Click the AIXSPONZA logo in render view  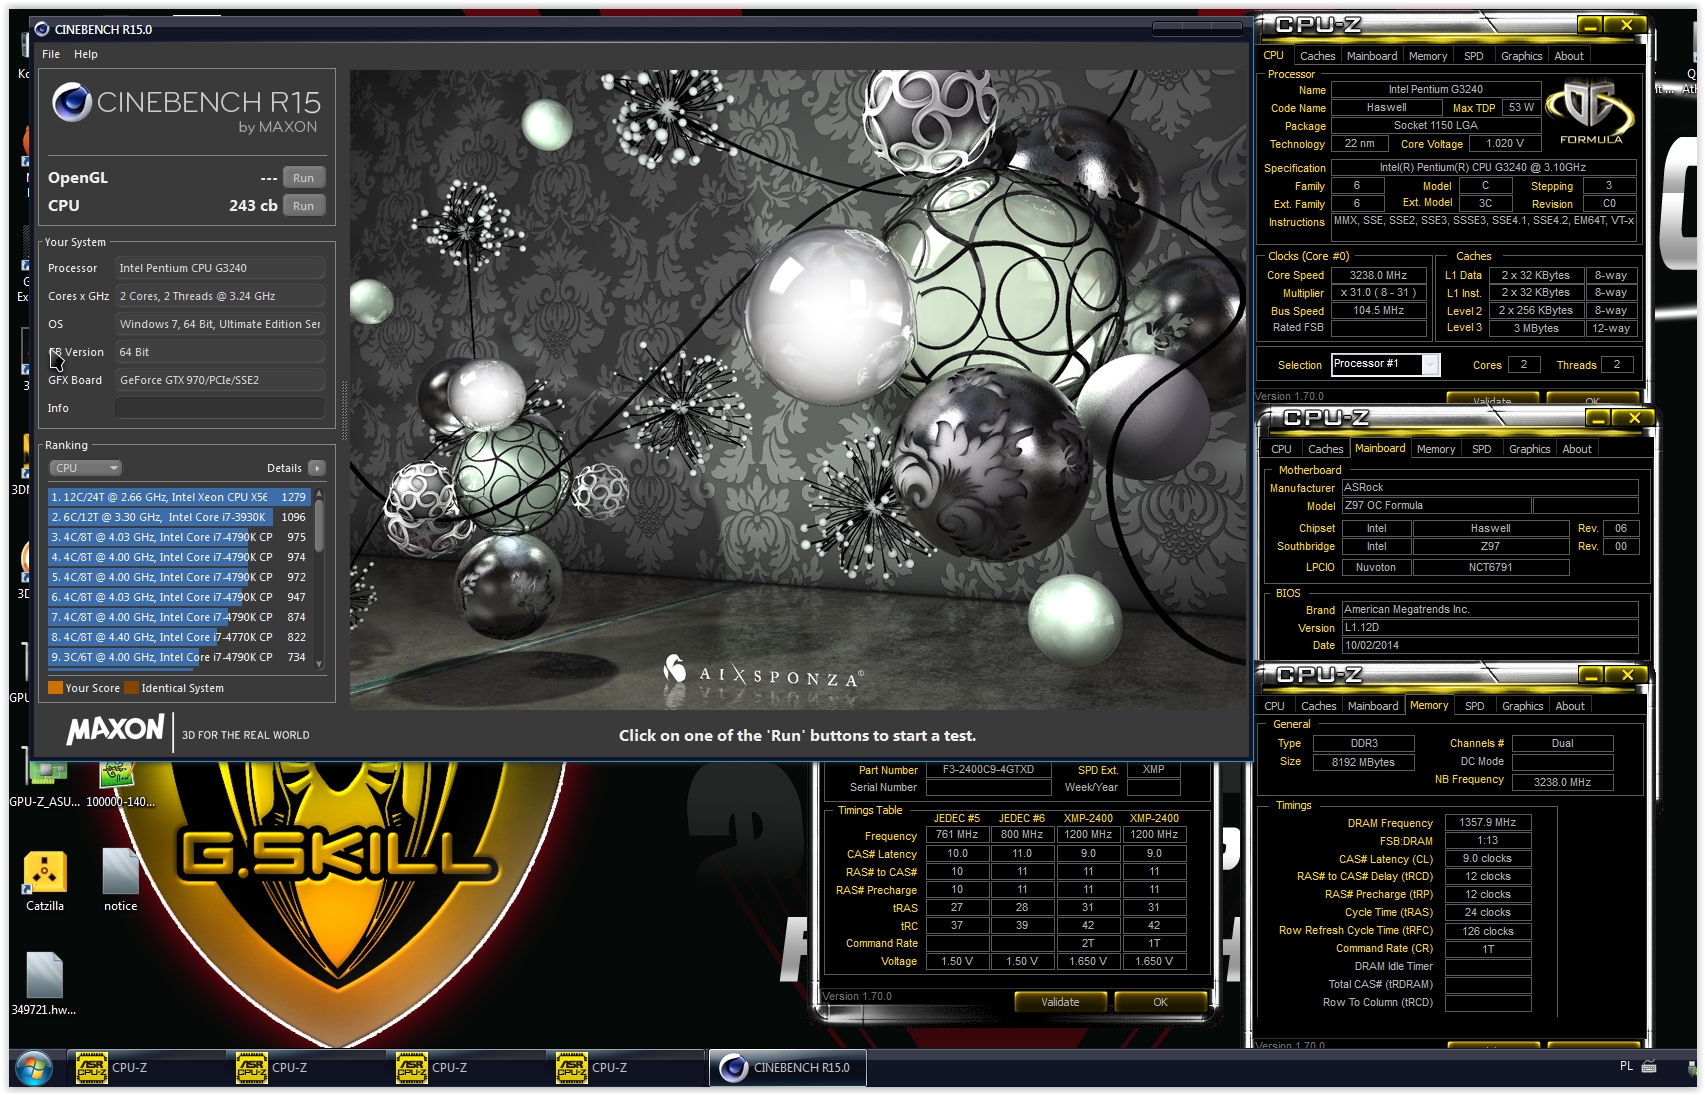(x=763, y=673)
